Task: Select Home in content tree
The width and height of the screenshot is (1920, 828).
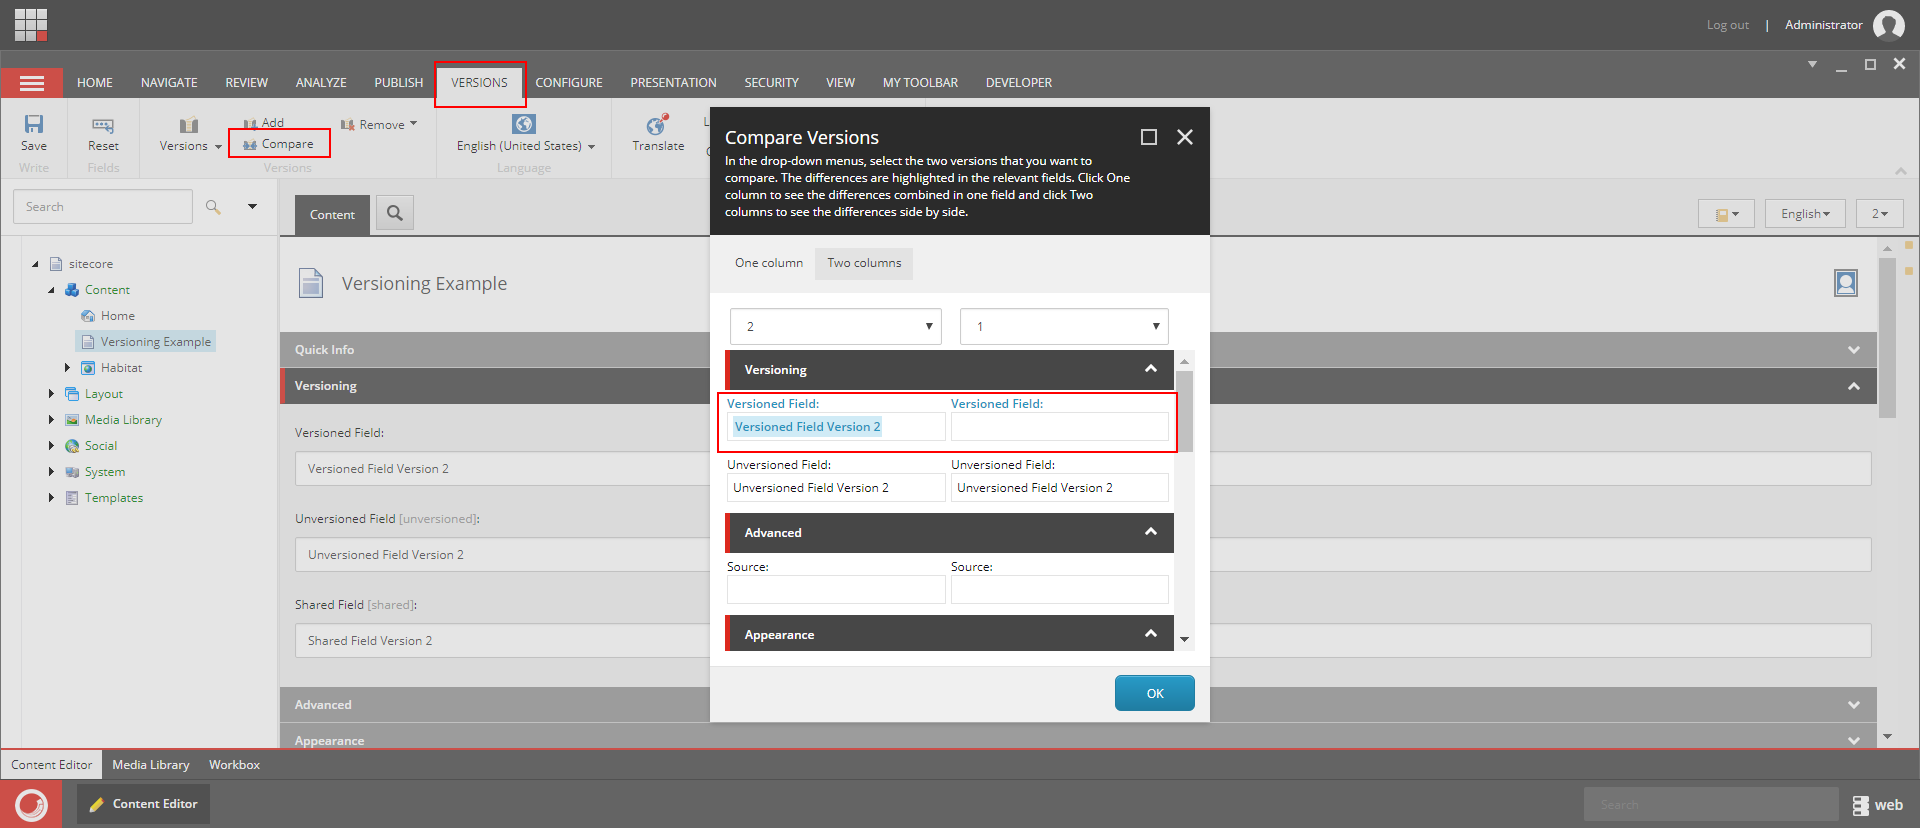Action: (118, 316)
